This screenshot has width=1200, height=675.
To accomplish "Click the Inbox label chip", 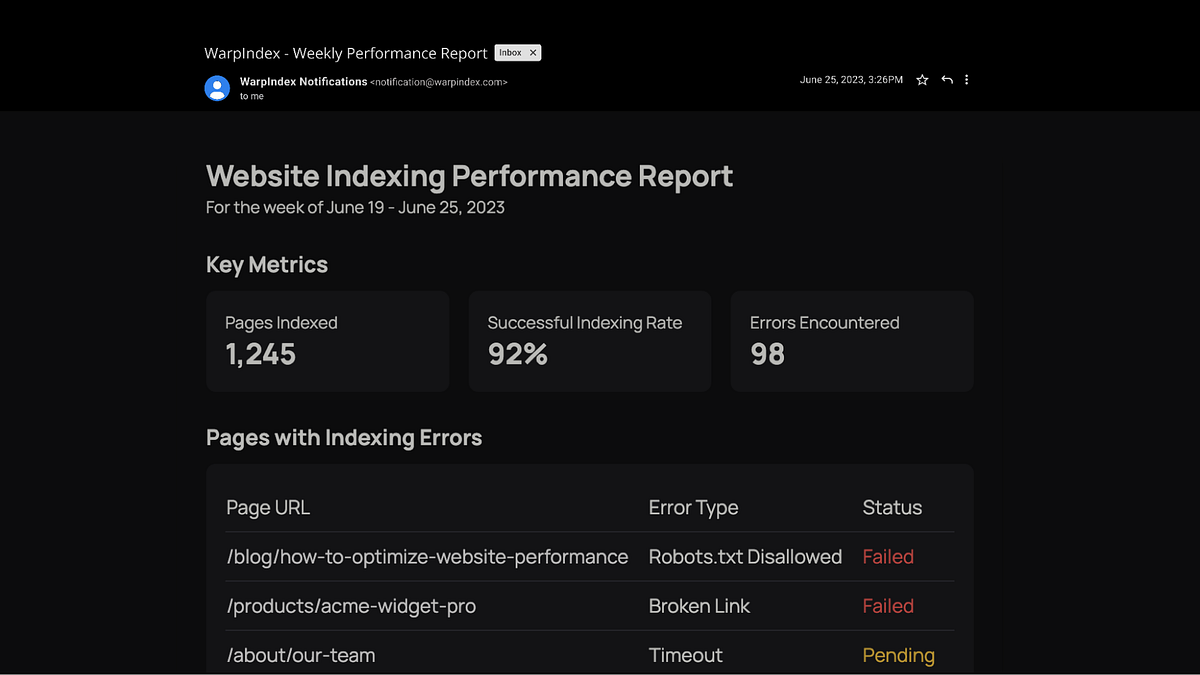I will click(512, 52).
